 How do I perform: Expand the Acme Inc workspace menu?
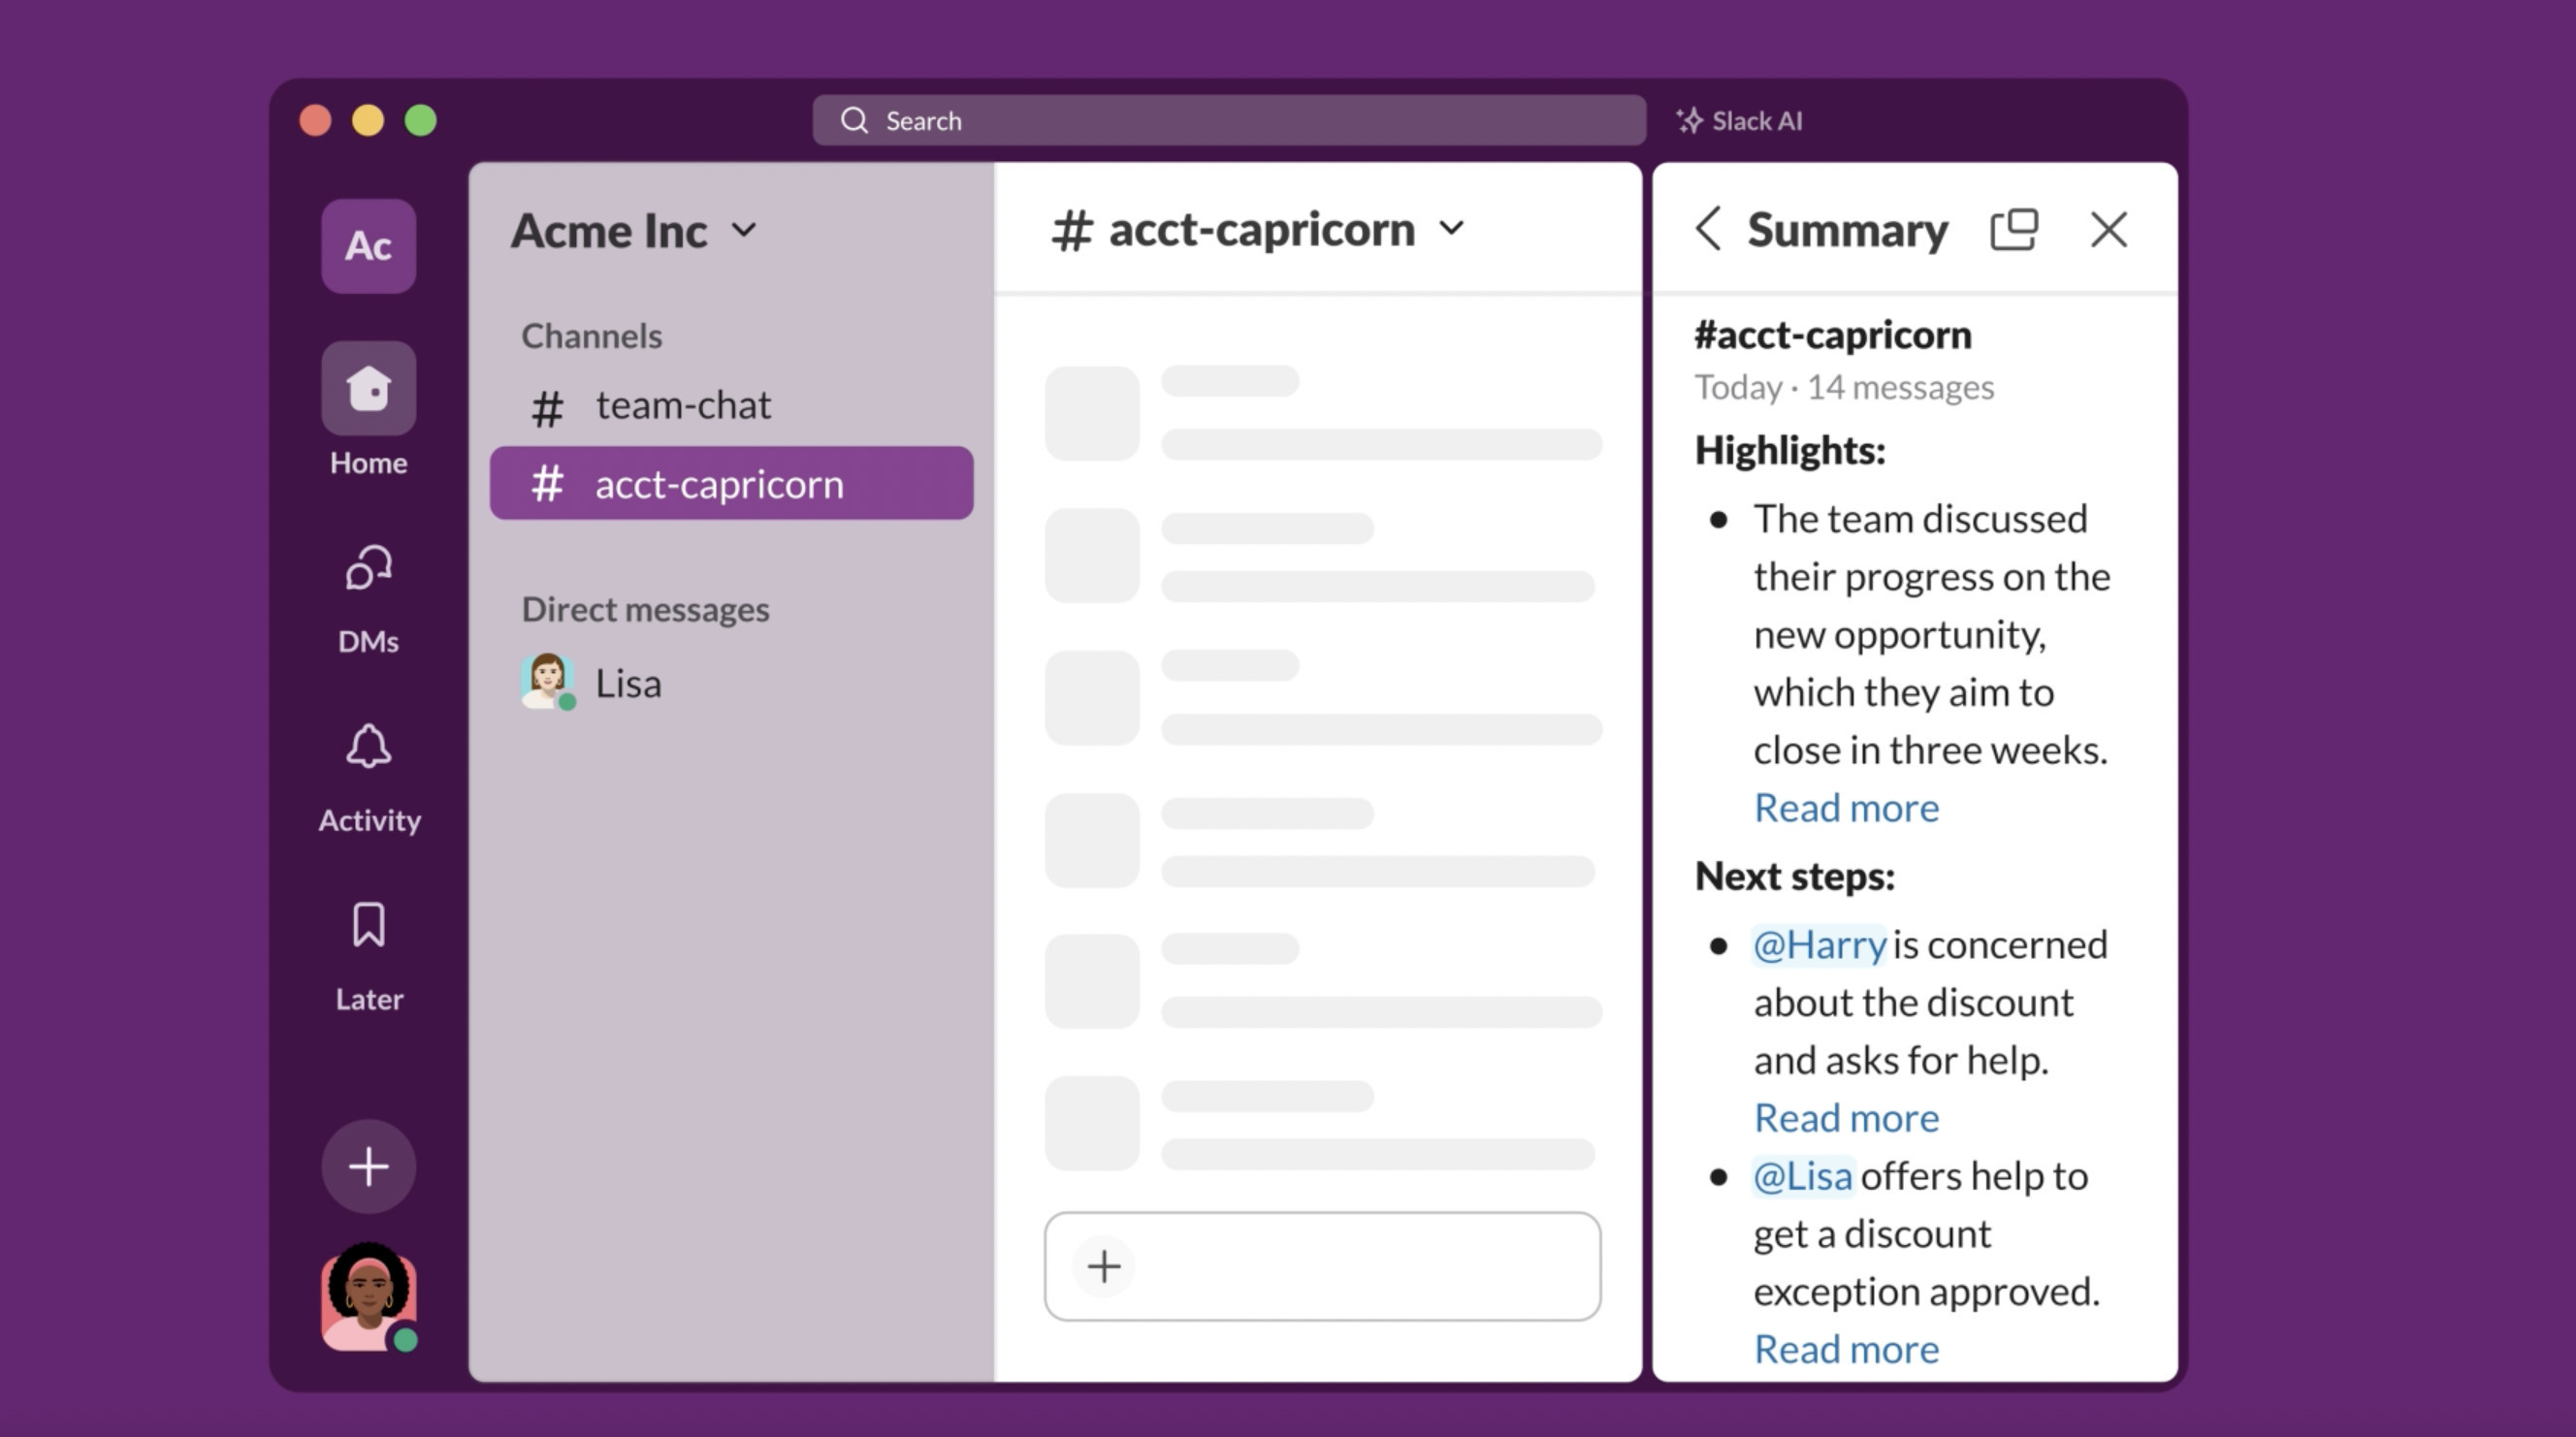coord(634,231)
